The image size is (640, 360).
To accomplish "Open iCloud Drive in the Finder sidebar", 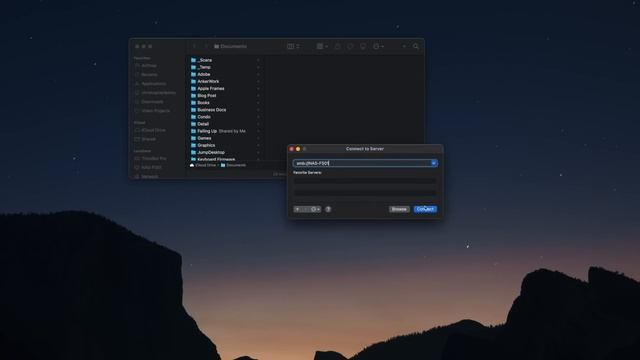I will pyautogui.click(x=153, y=130).
